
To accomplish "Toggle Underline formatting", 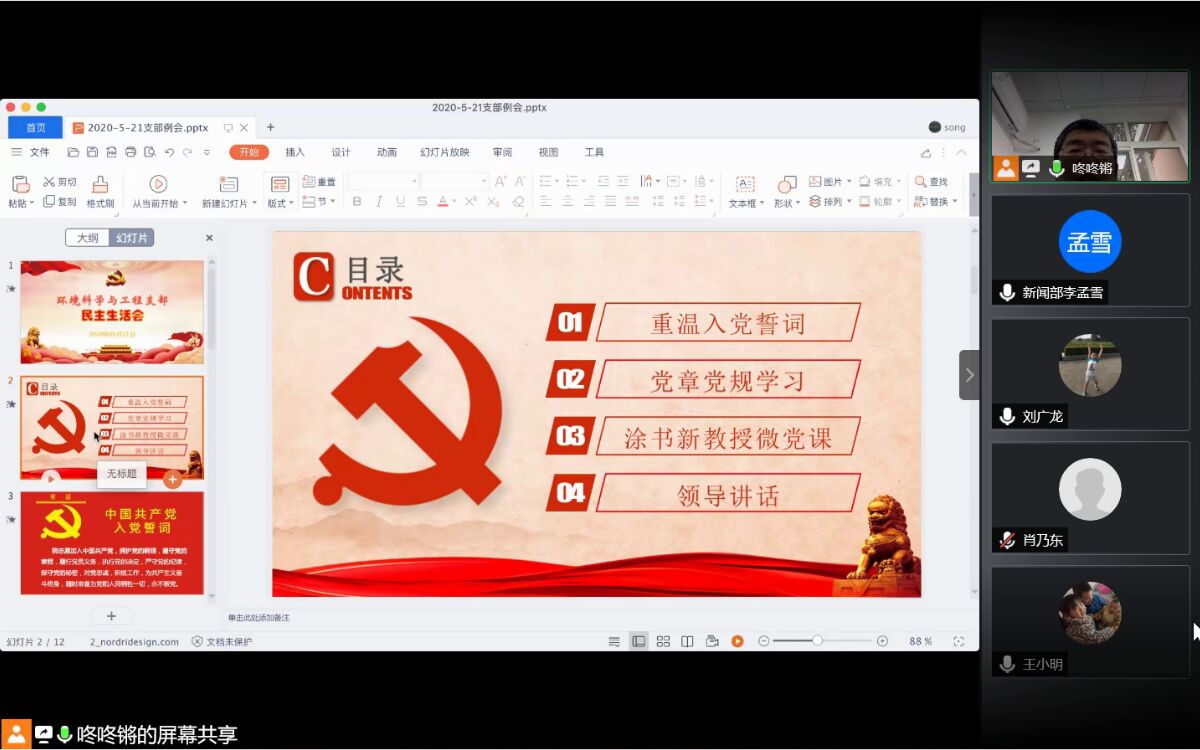I will click(x=400, y=201).
